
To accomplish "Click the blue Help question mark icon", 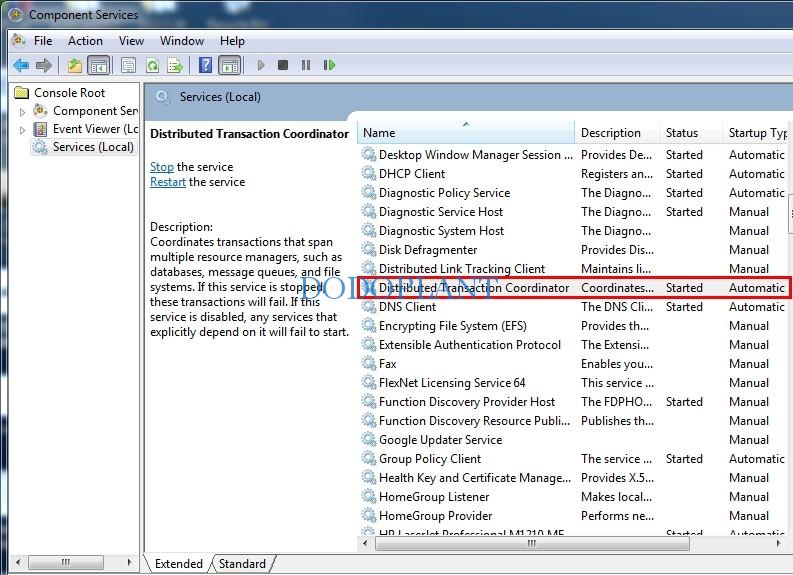I will click(x=205, y=65).
